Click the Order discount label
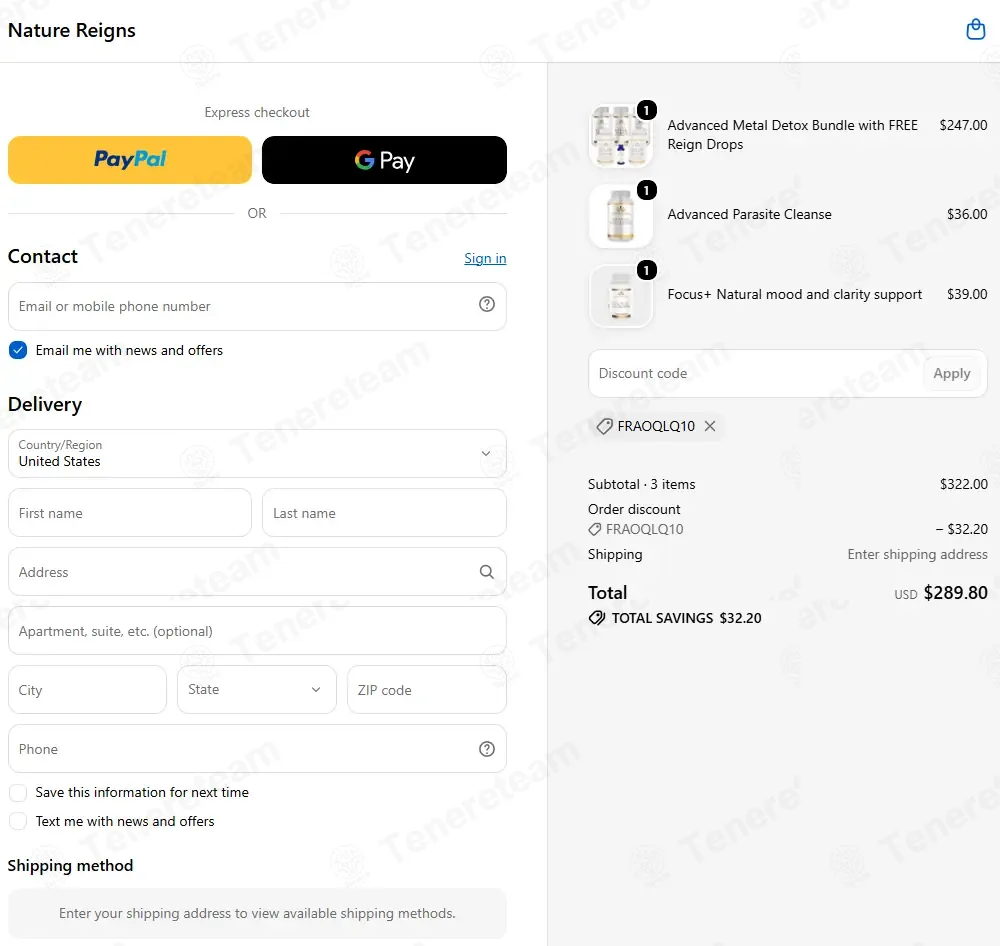This screenshot has width=1000, height=946. tap(634, 509)
